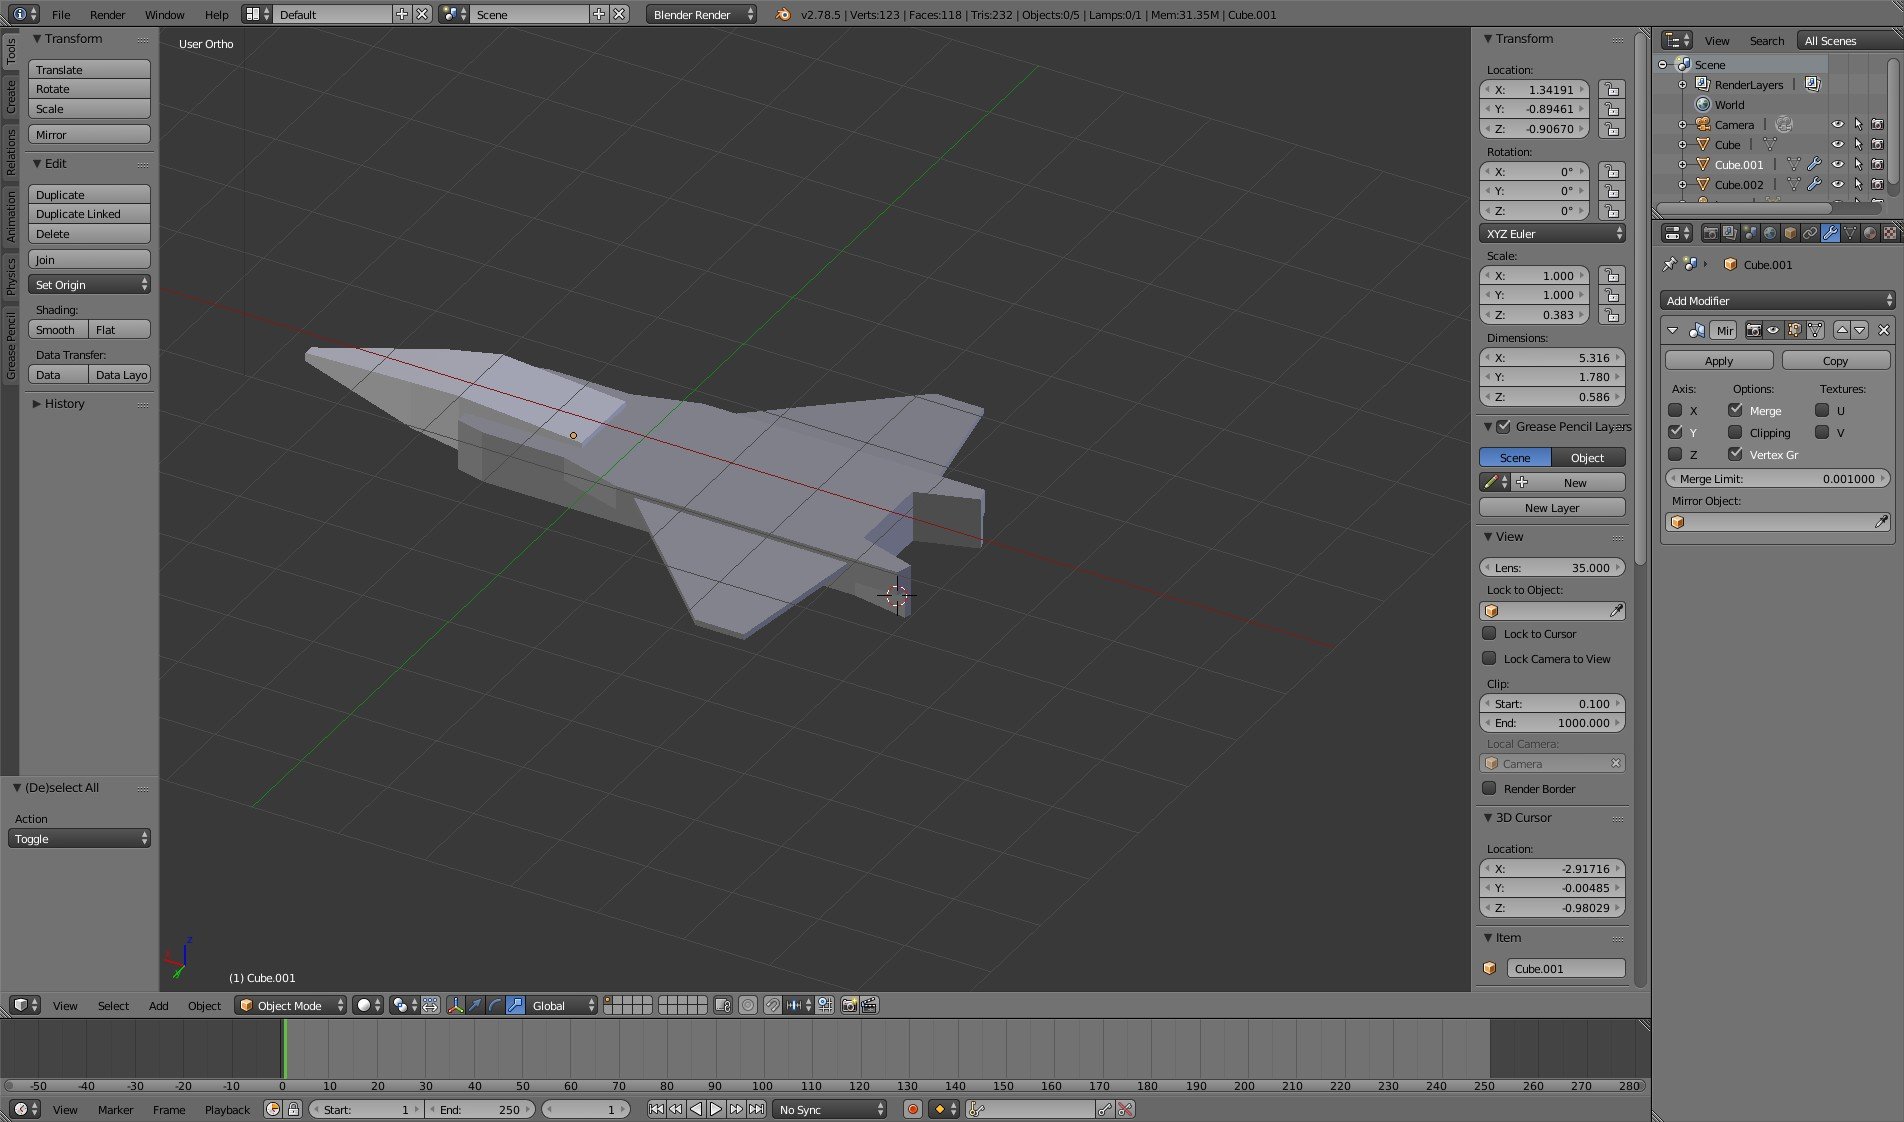This screenshot has height=1122, width=1904.
Task: Open the Render Layers properties tab icon
Action: (1730, 233)
